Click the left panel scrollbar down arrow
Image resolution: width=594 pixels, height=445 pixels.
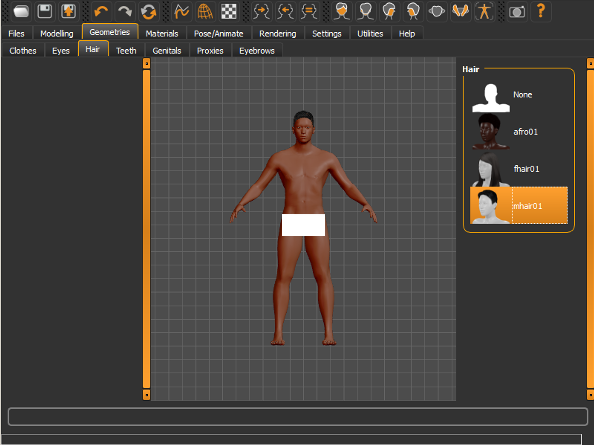pyautogui.click(x=147, y=395)
